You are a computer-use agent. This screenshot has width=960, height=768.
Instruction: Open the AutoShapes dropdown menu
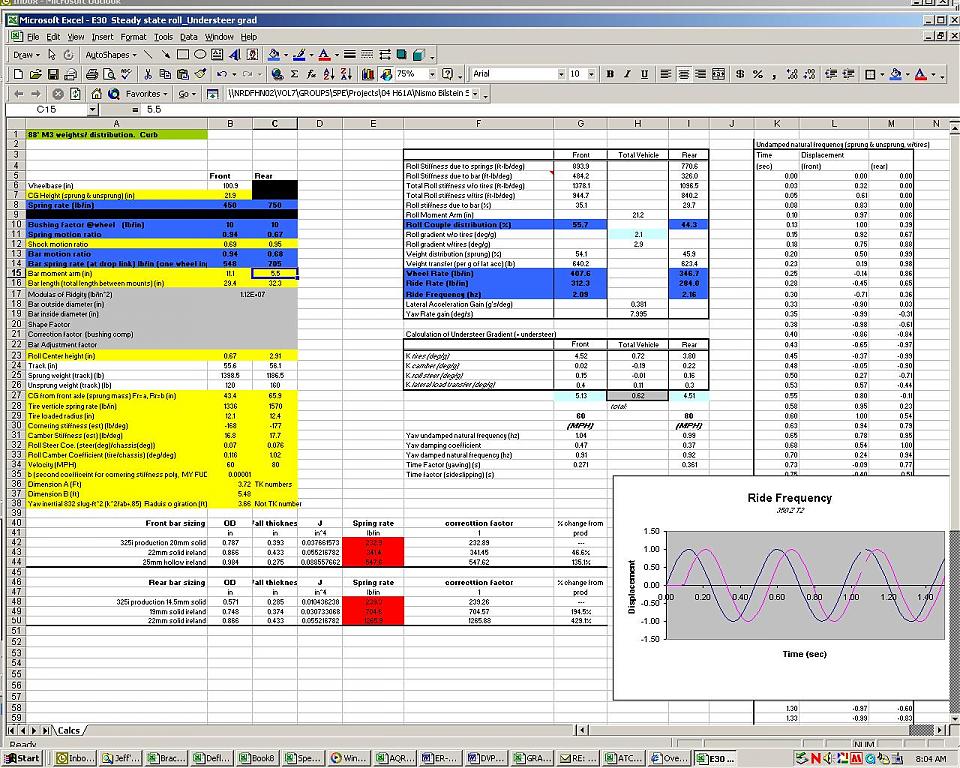coord(108,54)
